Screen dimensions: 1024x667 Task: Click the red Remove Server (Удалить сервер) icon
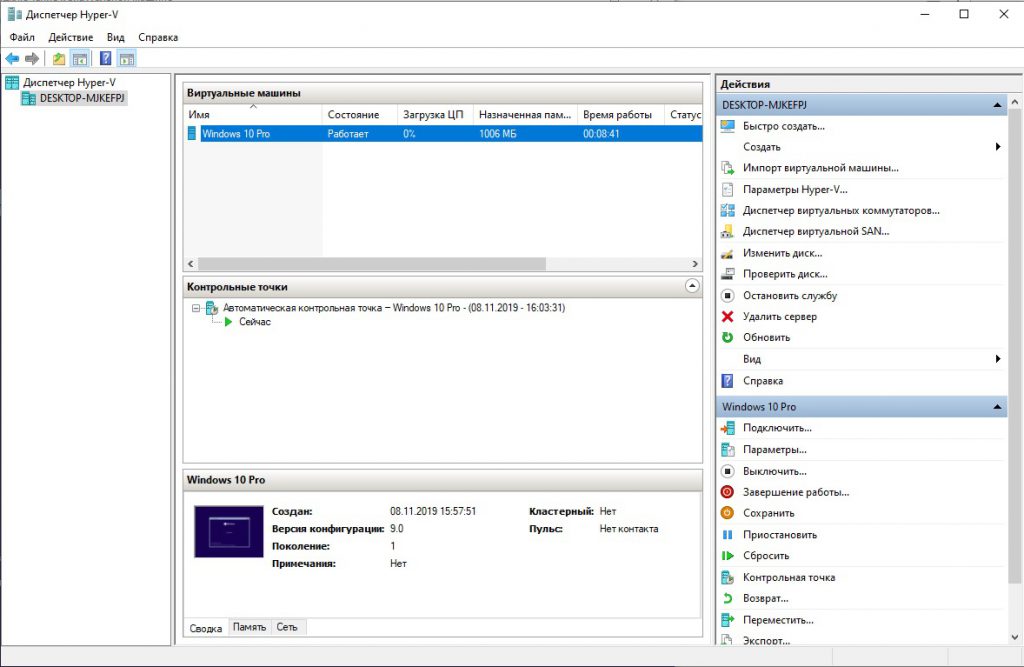(727, 317)
